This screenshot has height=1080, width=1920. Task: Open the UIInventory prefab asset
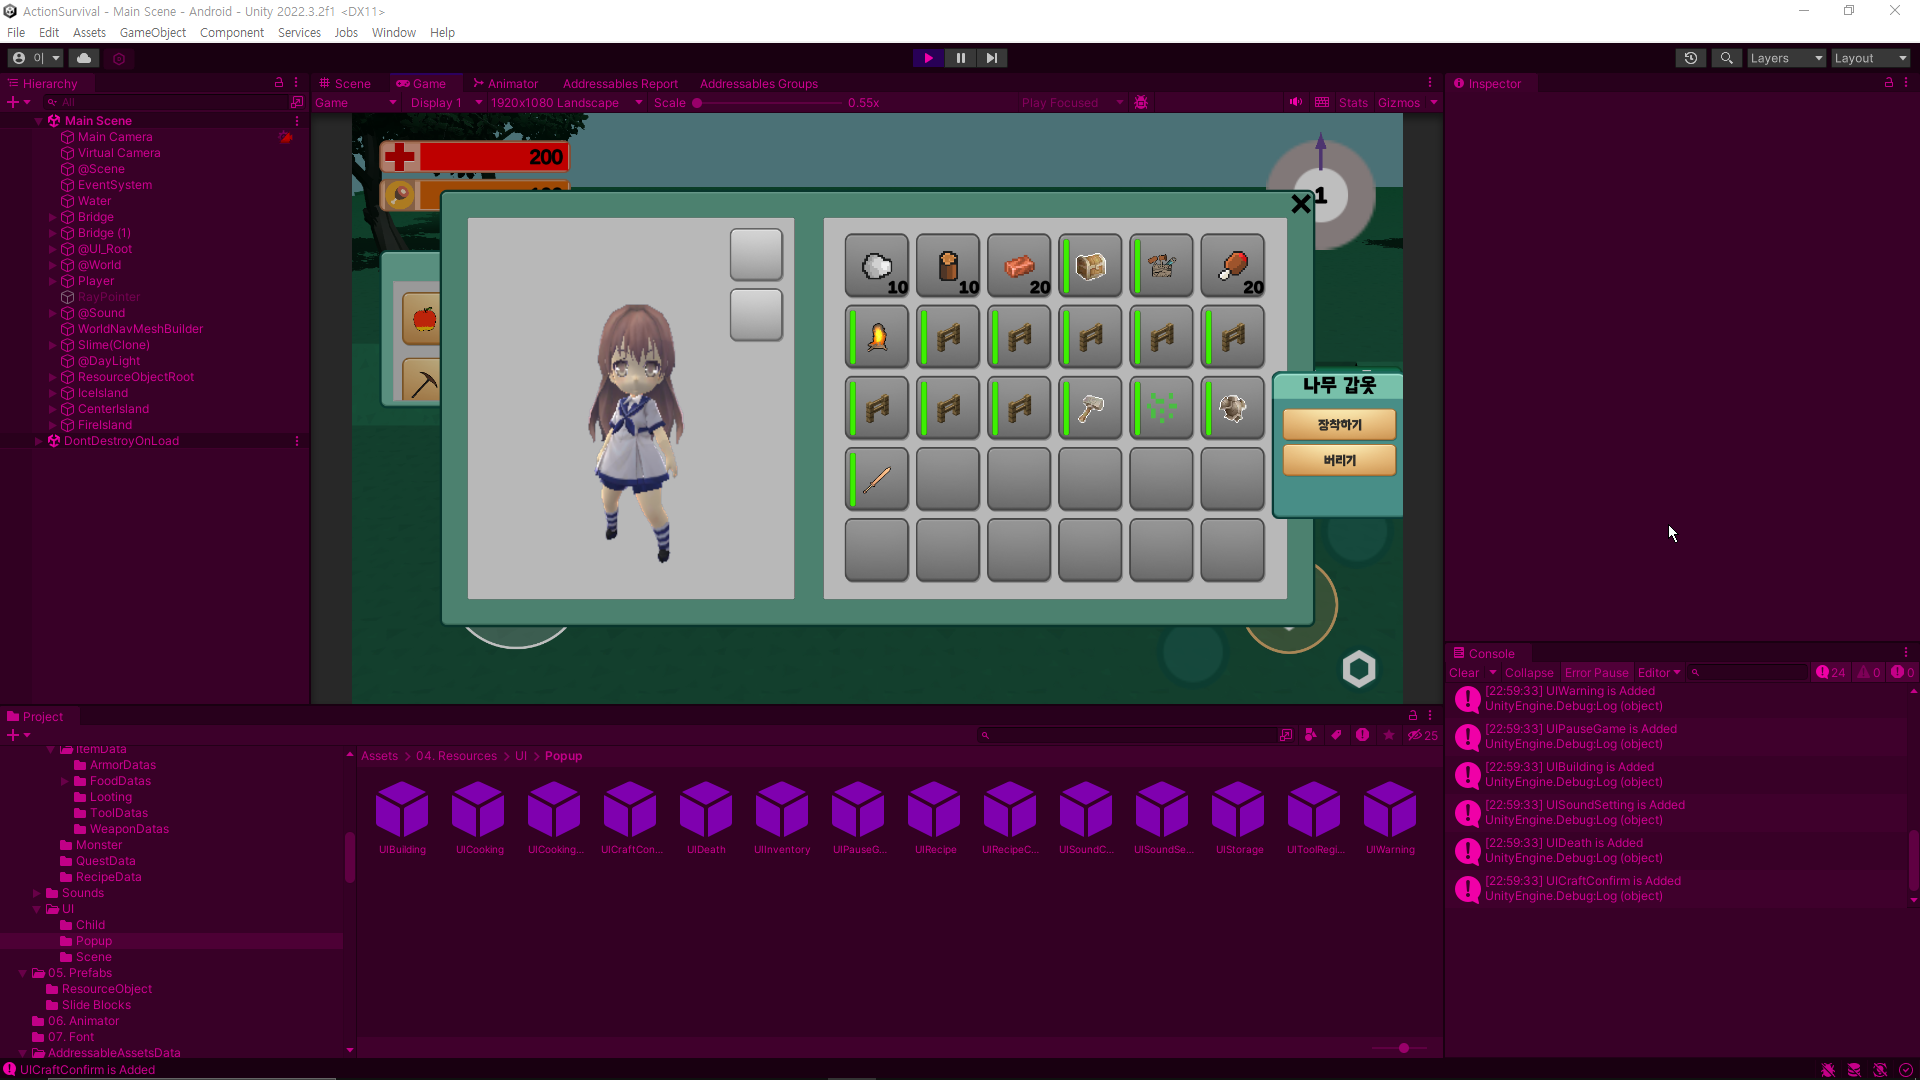(x=782, y=819)
